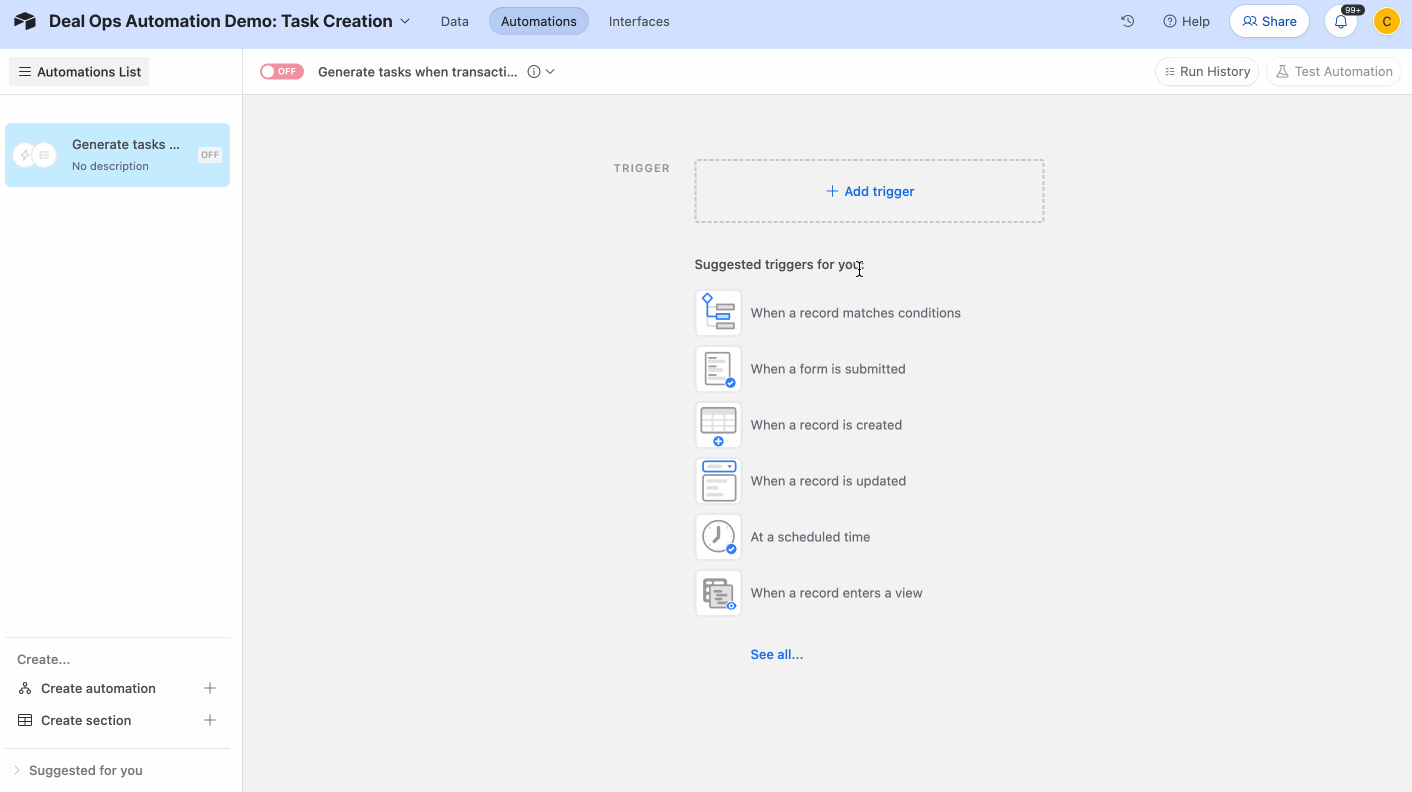Select 'When a record is updated' text
The image size is (1412, 792).
point(828,481)
